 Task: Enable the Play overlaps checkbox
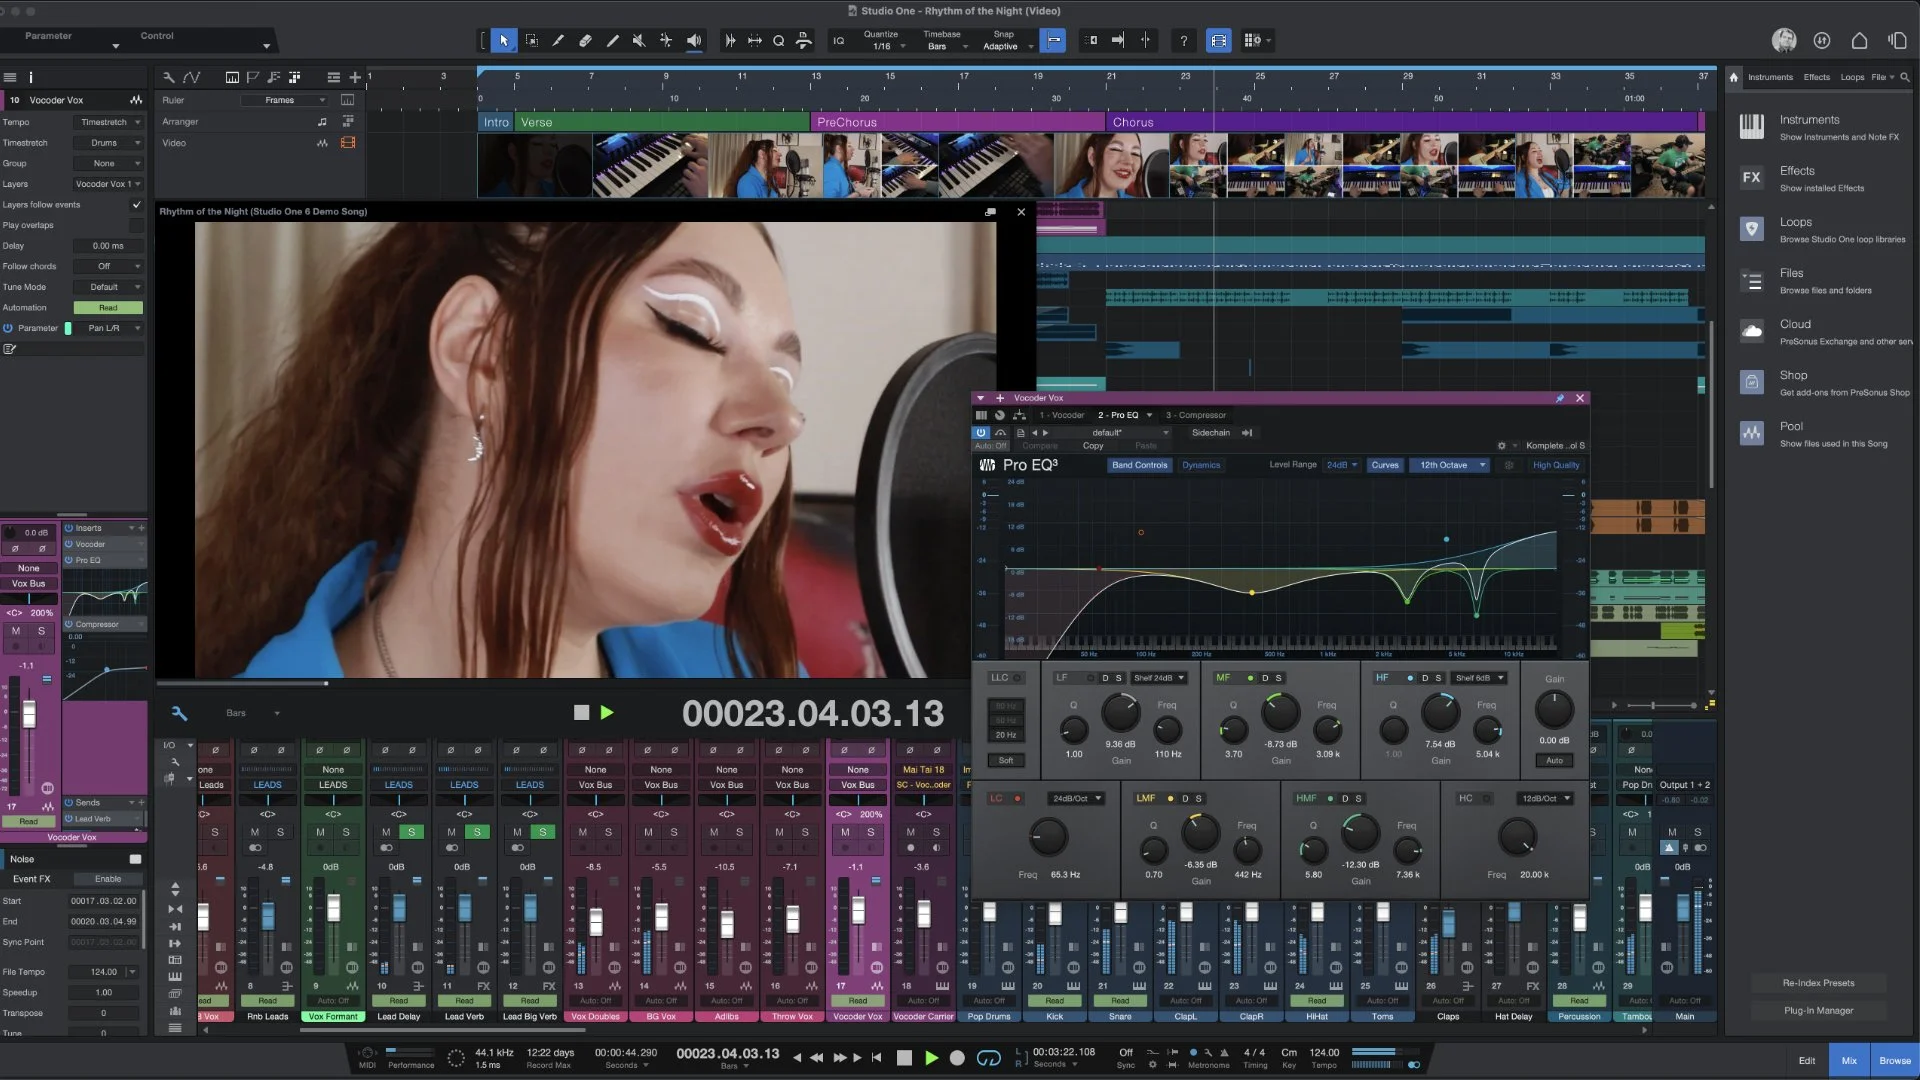[x=136, y=224]
